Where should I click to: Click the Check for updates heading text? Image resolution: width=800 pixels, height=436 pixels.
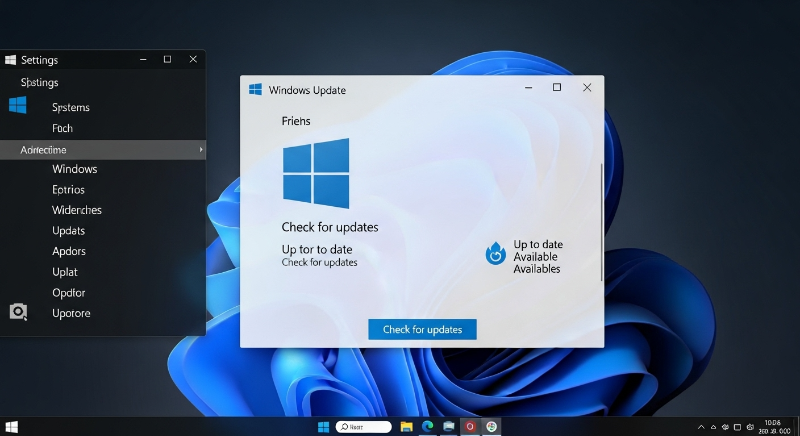pos(330,227)
